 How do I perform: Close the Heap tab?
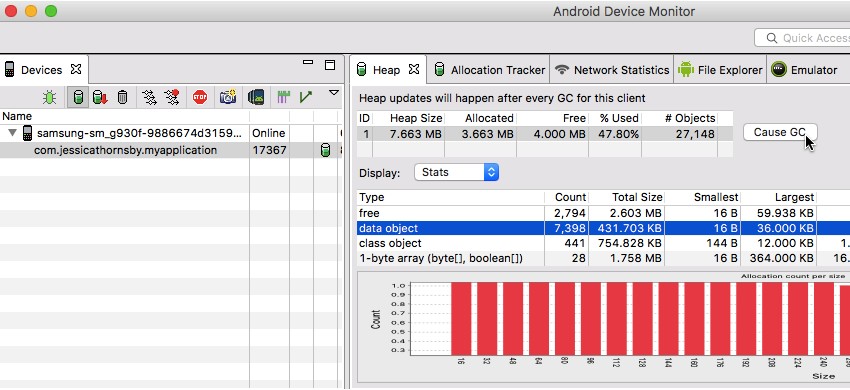[x=414, y=69]
